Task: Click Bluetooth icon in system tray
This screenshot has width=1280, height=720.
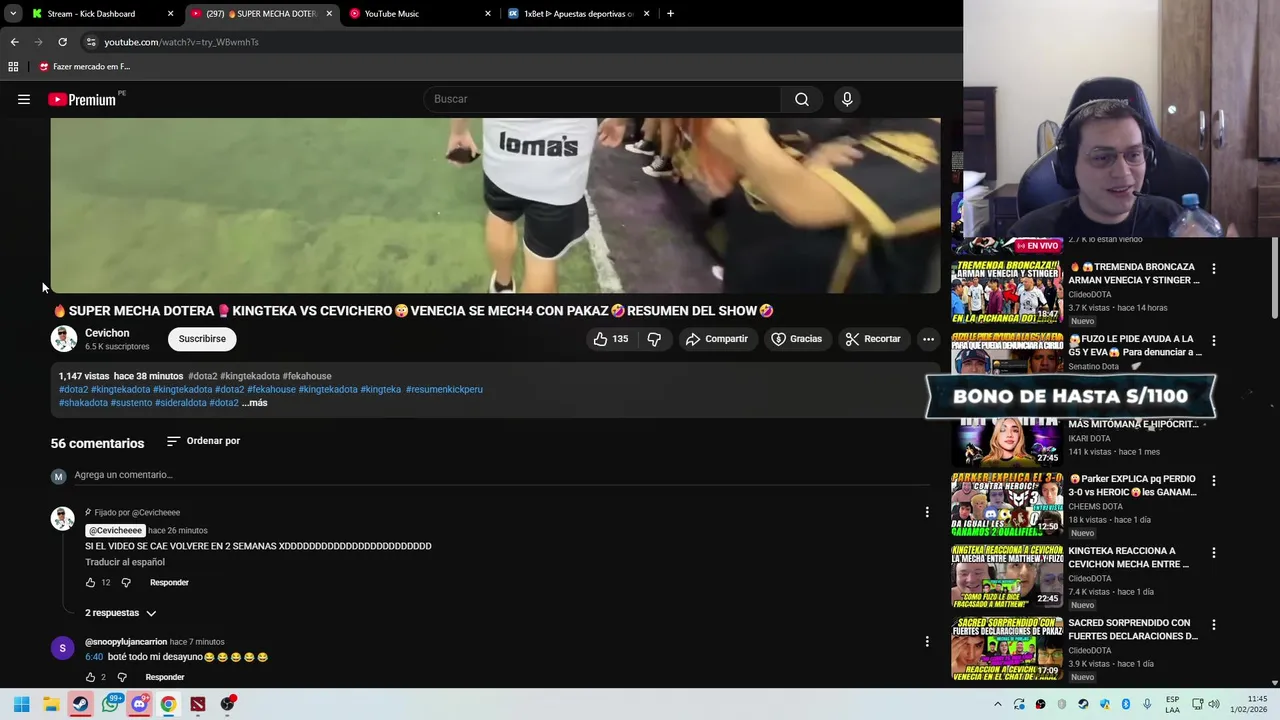Action: (1125, 704)
